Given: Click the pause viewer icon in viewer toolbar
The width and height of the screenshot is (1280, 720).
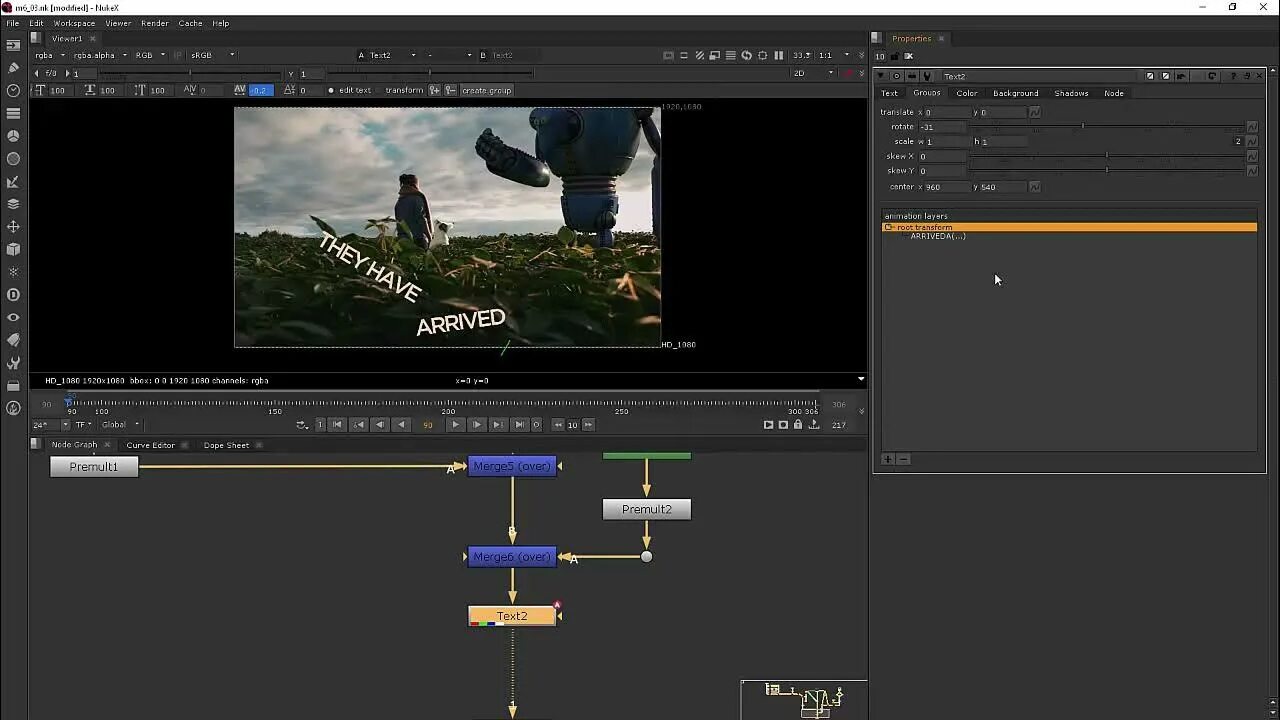Looking at the screenshot, I should (778, 56).
